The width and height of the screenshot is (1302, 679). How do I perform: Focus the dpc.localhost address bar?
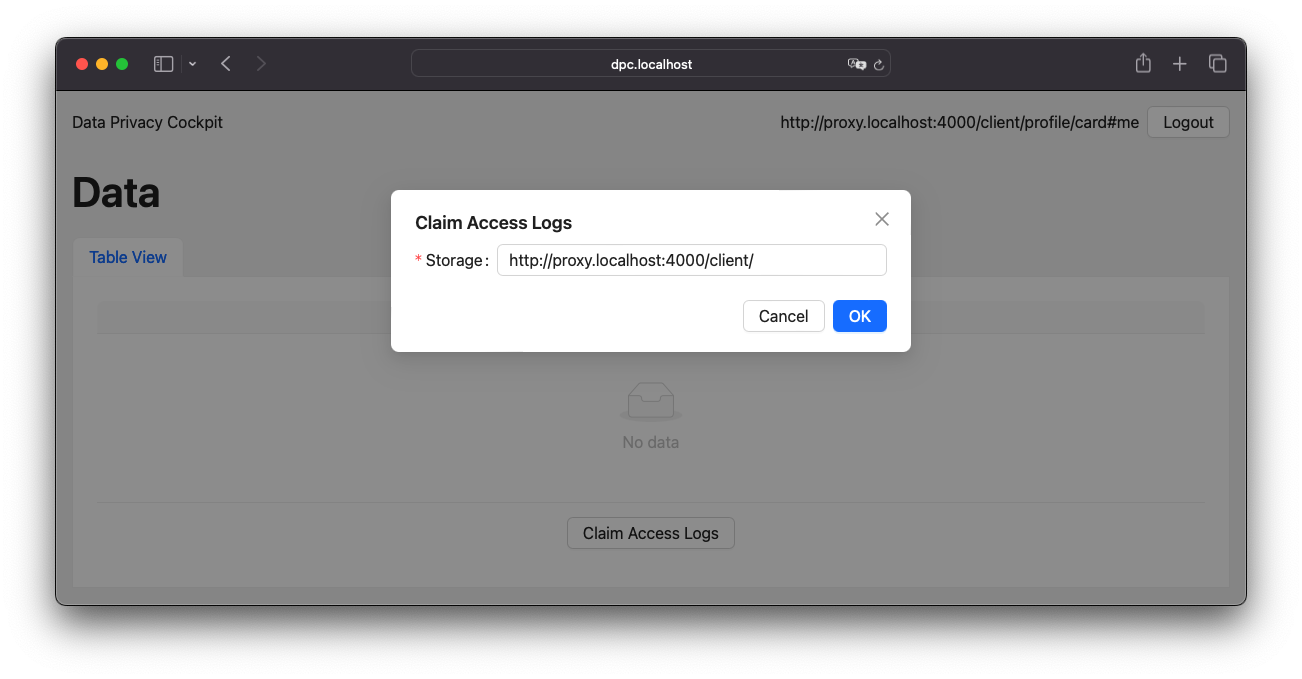click(651, 64)
